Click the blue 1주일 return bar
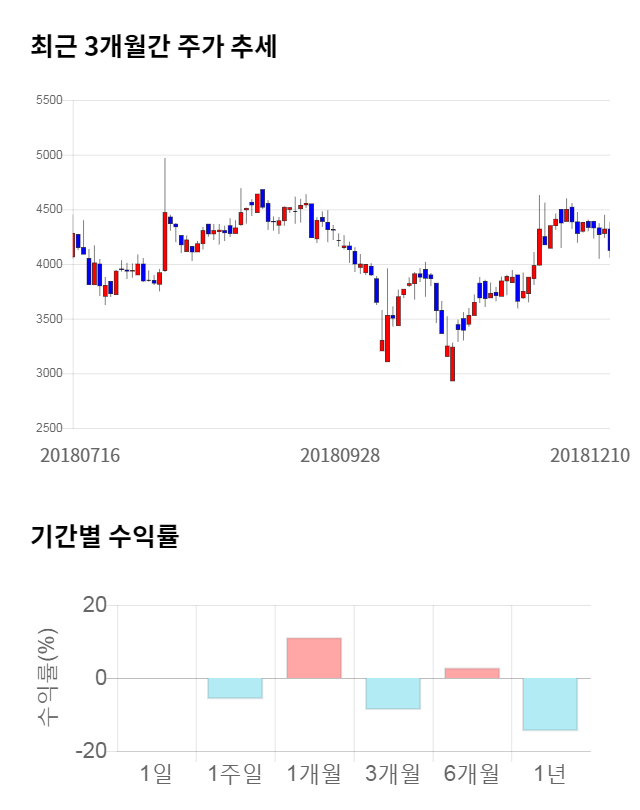The width and height of the screenshot is (640, 810). coord(235,688)
